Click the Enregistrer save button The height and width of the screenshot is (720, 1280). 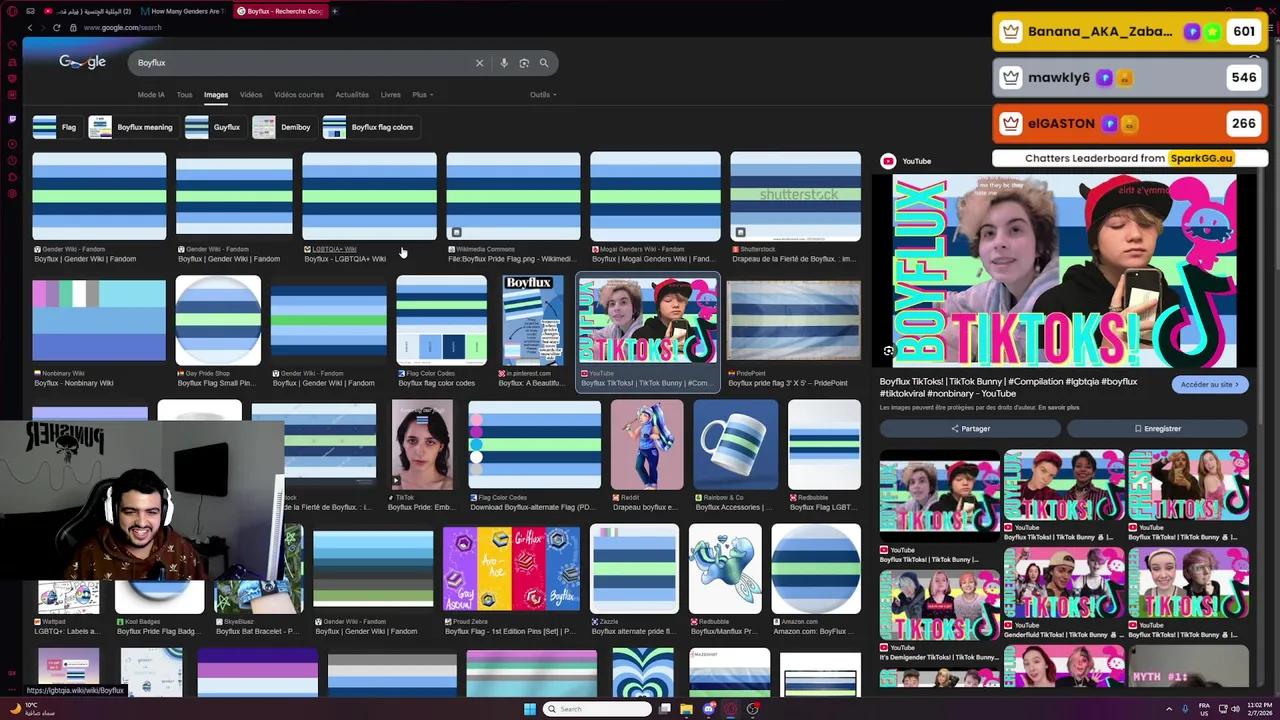pos(1157,428)
